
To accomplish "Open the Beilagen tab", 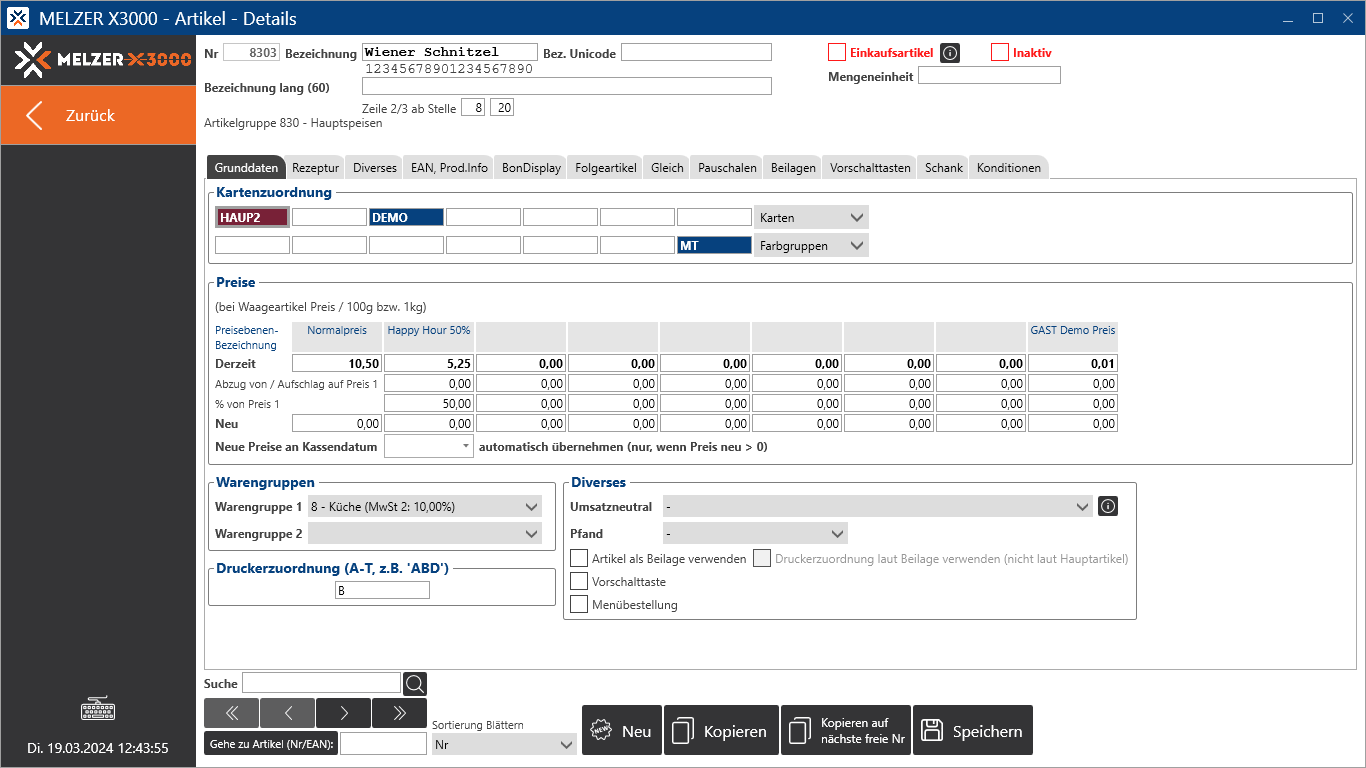I will click(794, 168).
